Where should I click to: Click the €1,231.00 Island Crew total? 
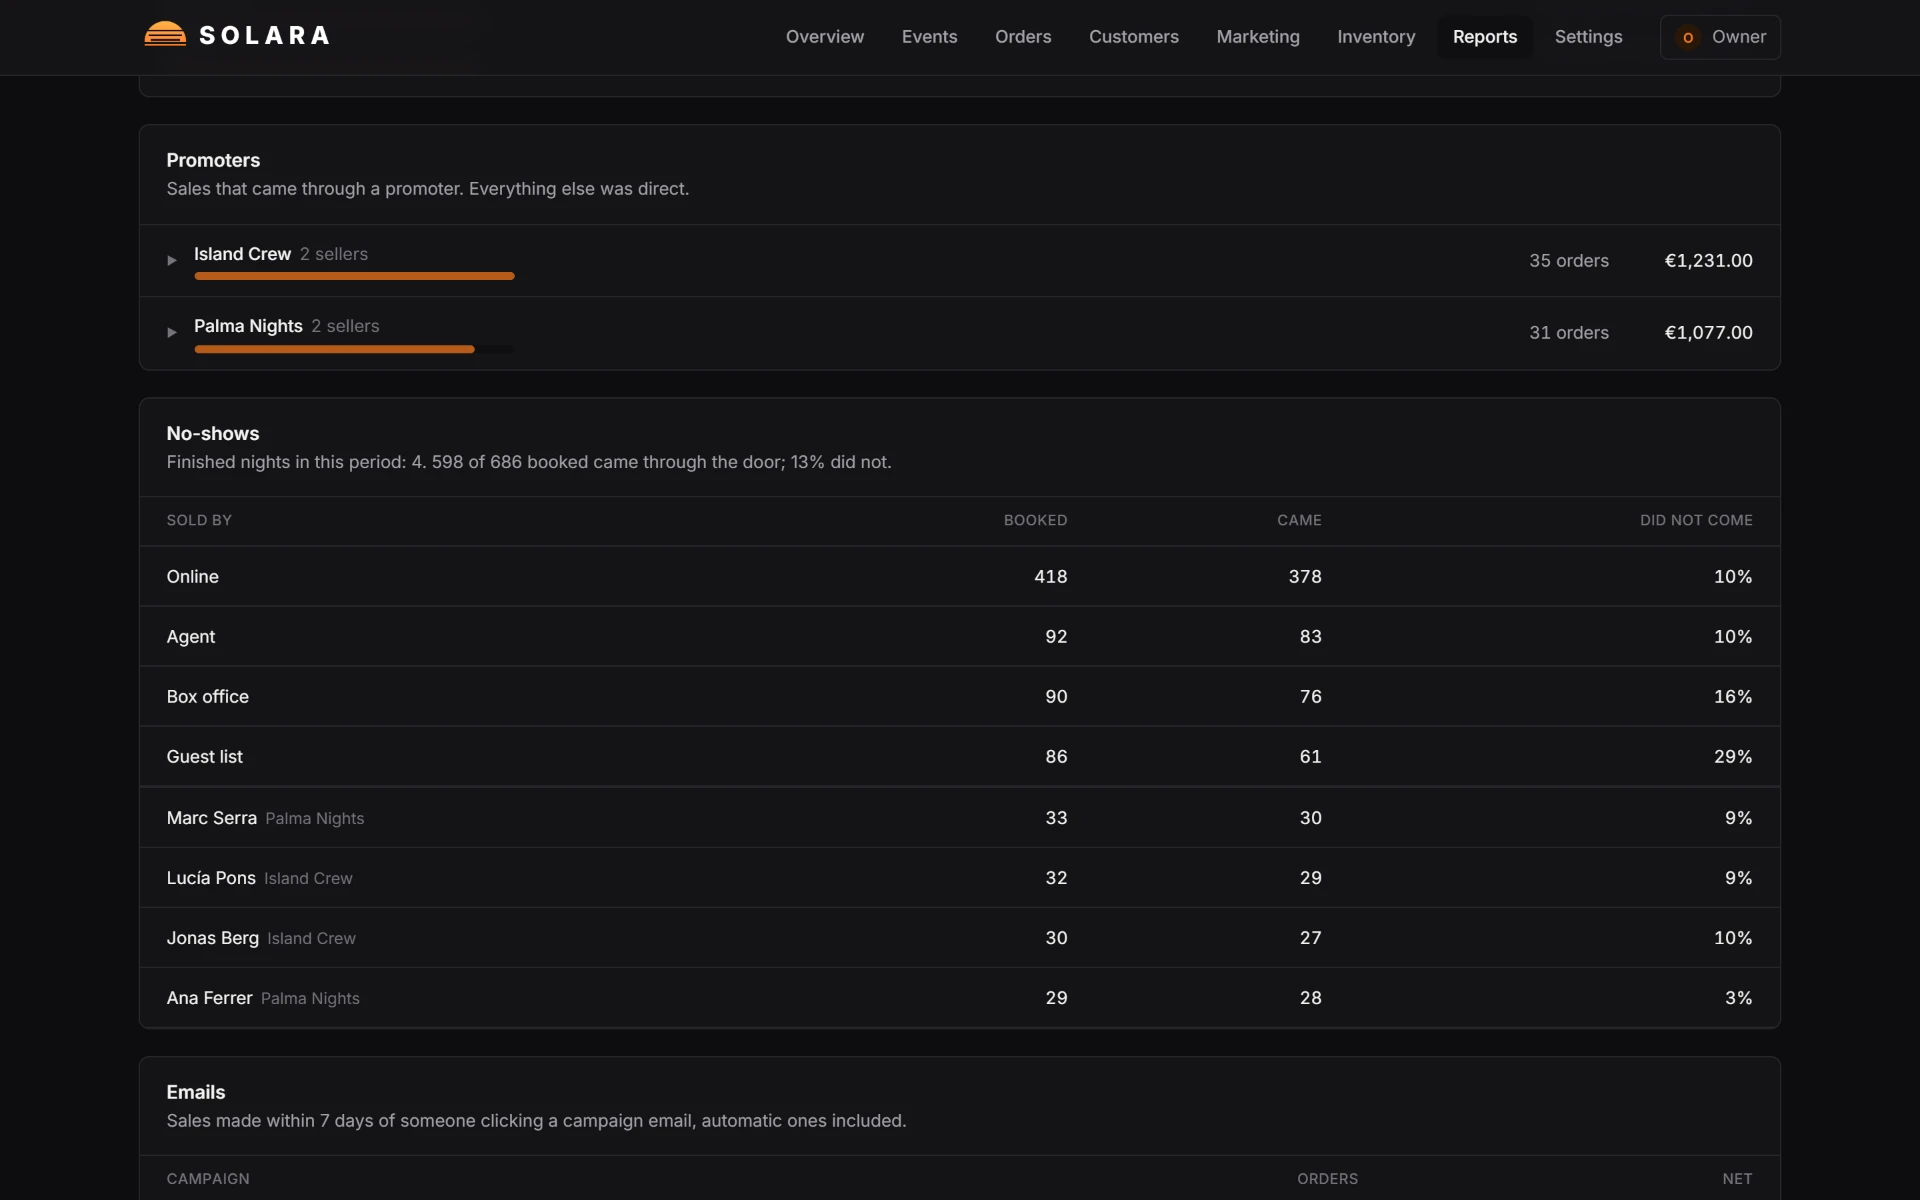[x=1708, y=260]
